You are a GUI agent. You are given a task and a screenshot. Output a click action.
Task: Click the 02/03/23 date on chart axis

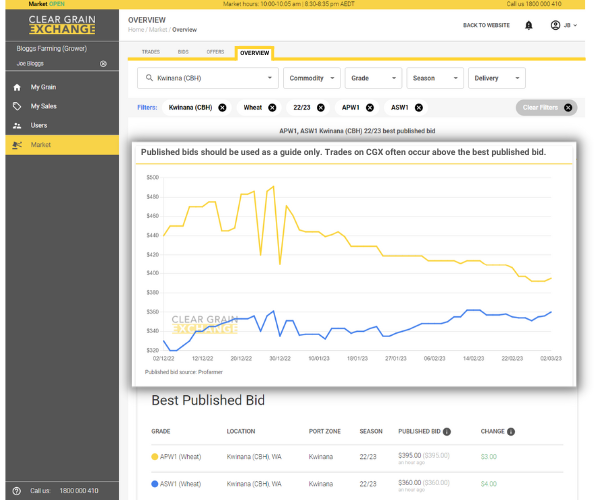551,358
